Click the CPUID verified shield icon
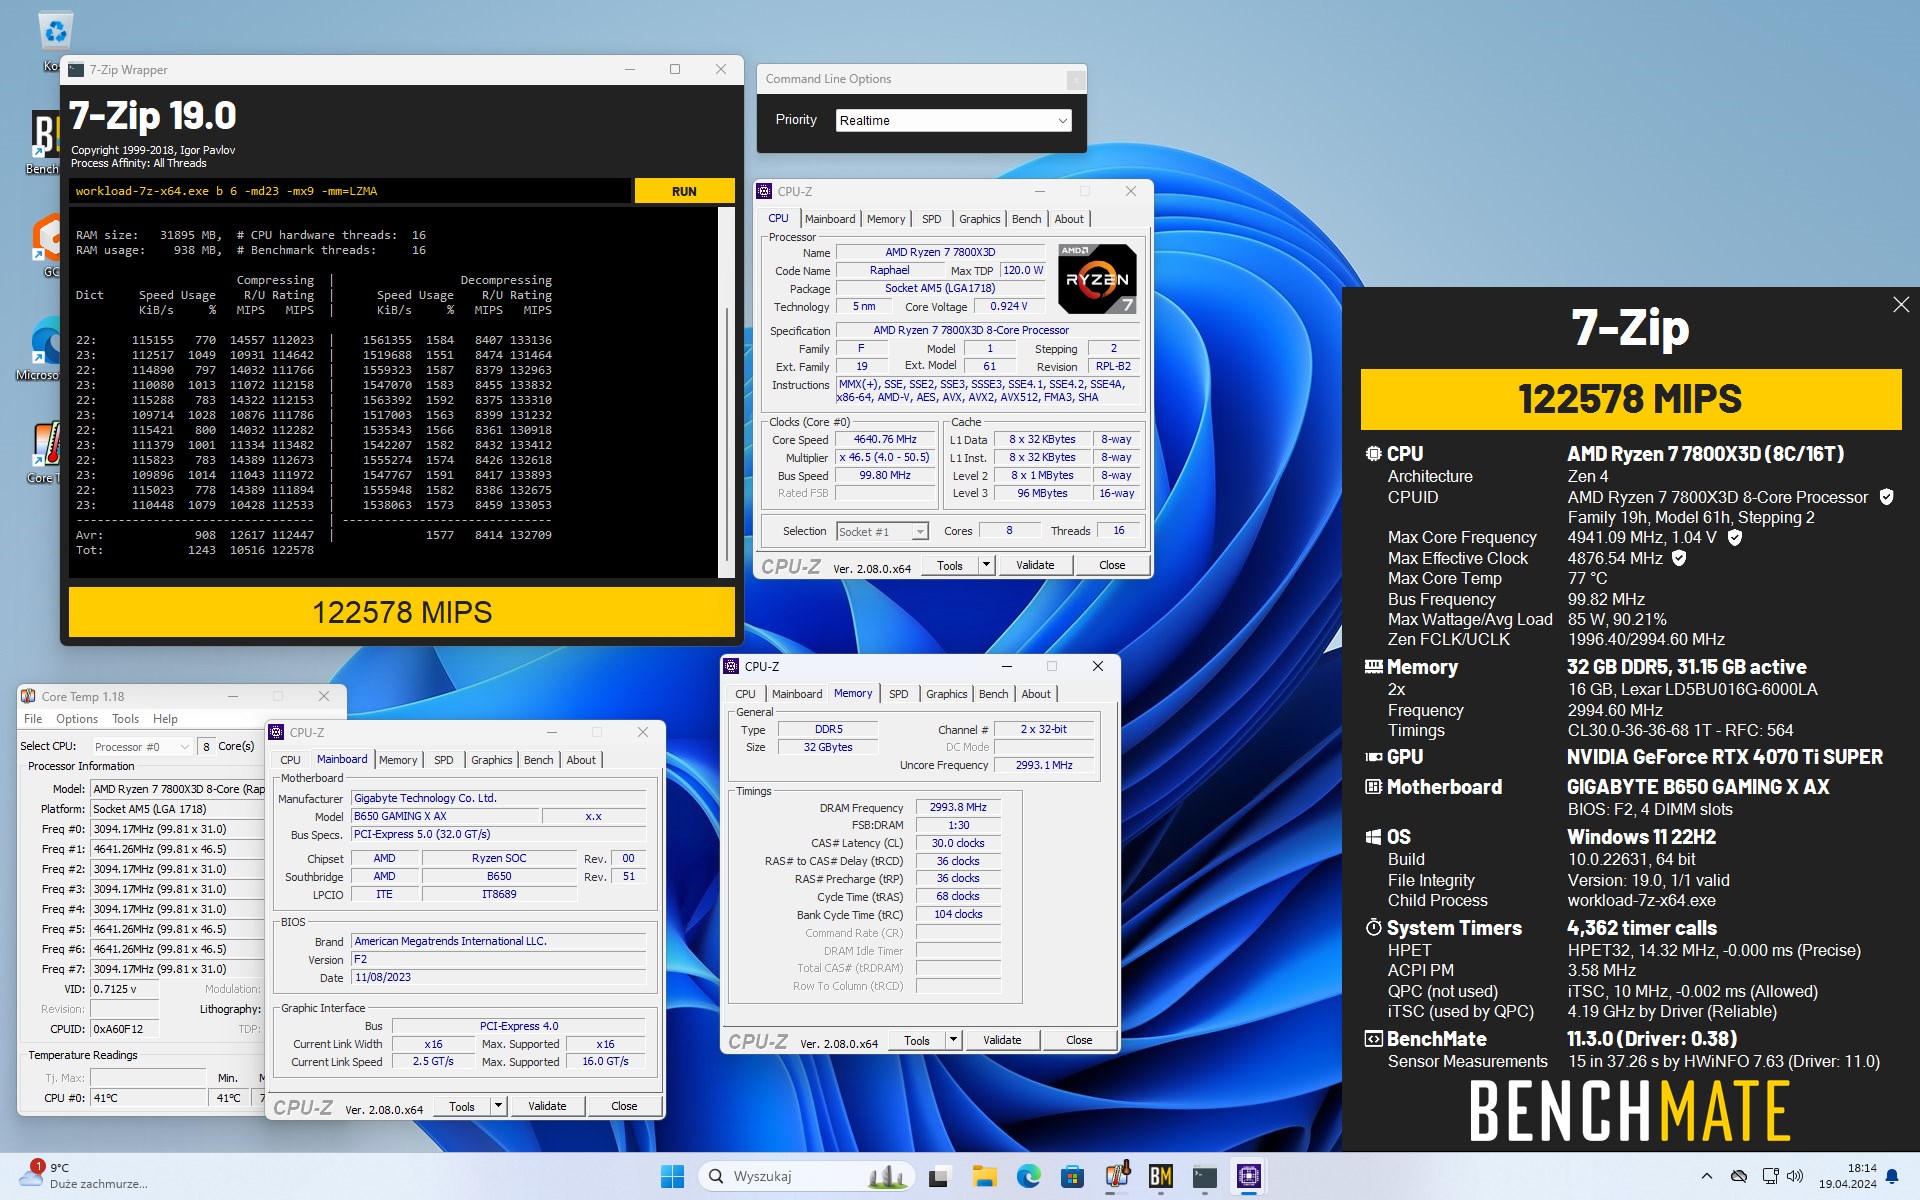 pos(1886,497)
